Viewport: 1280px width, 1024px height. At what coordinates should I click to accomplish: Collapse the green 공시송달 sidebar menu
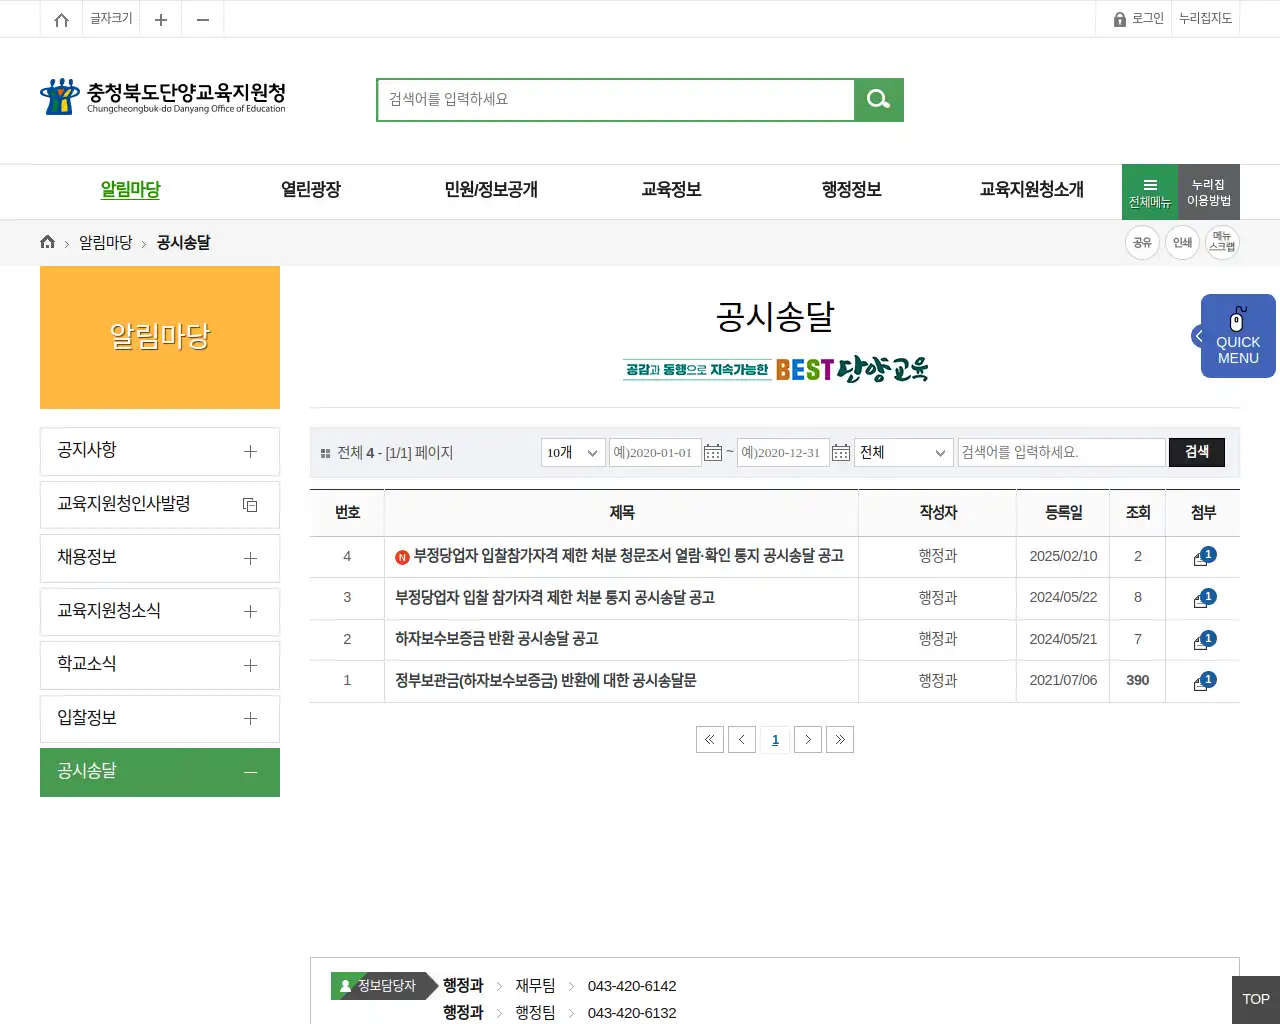point(160,772)
